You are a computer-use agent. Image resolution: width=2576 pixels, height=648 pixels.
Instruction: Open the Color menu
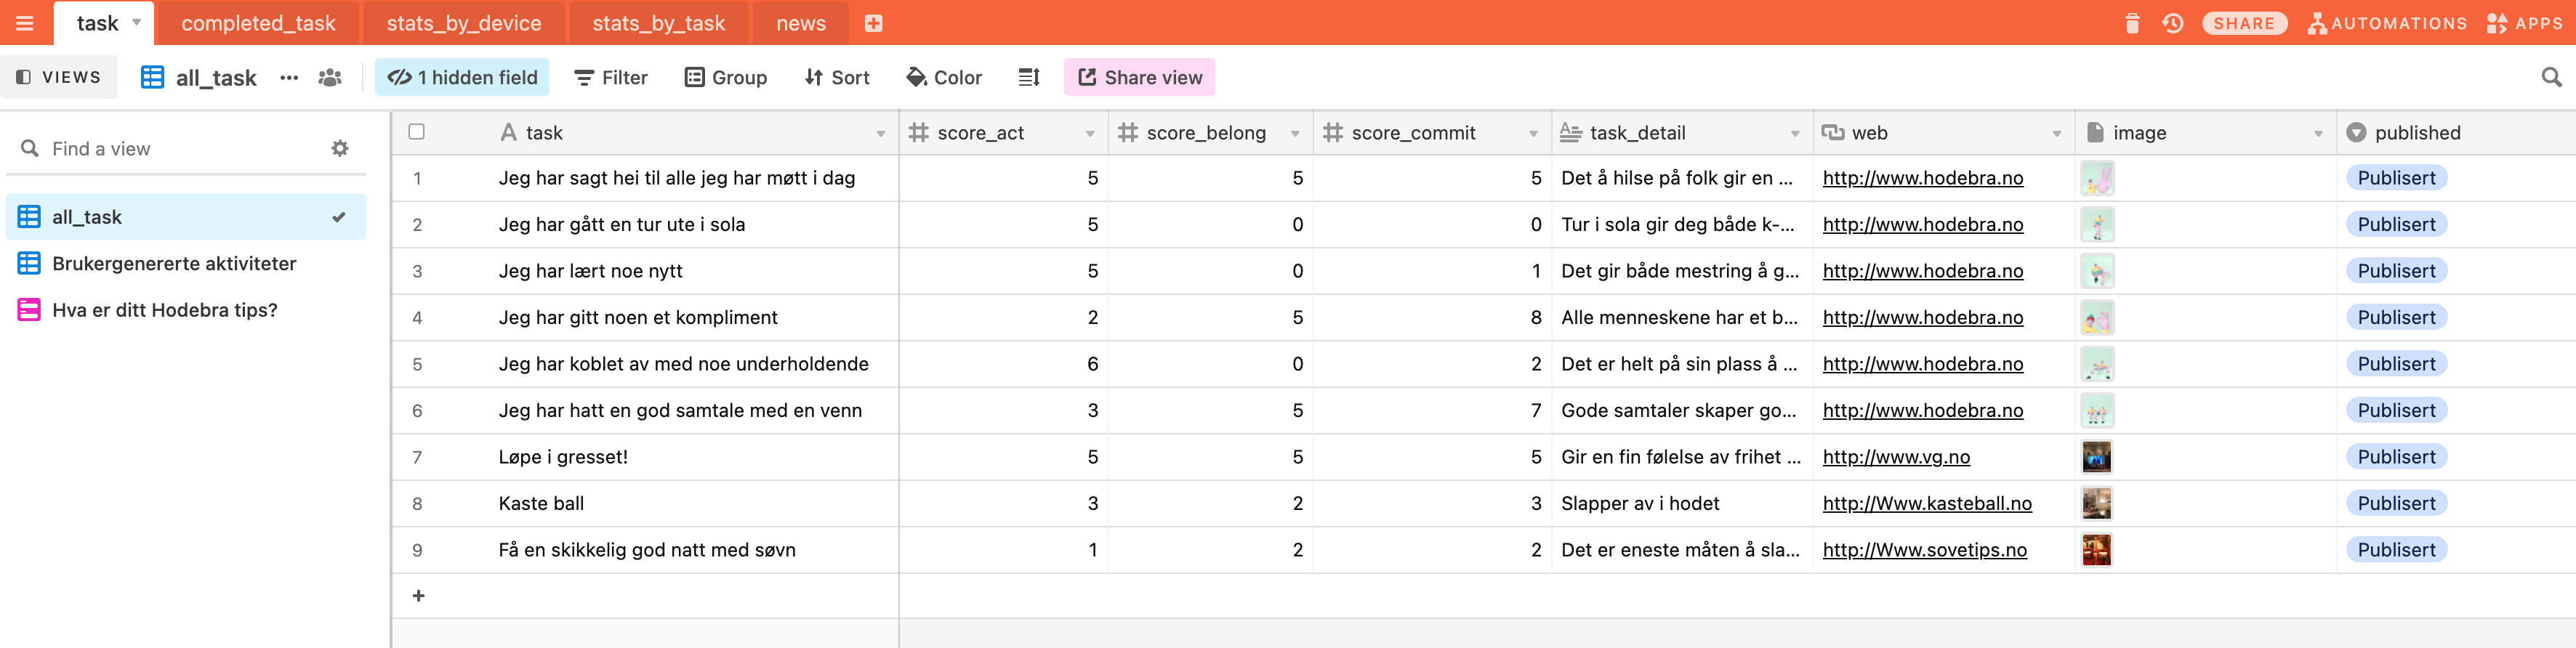click(x=944, y=77)
